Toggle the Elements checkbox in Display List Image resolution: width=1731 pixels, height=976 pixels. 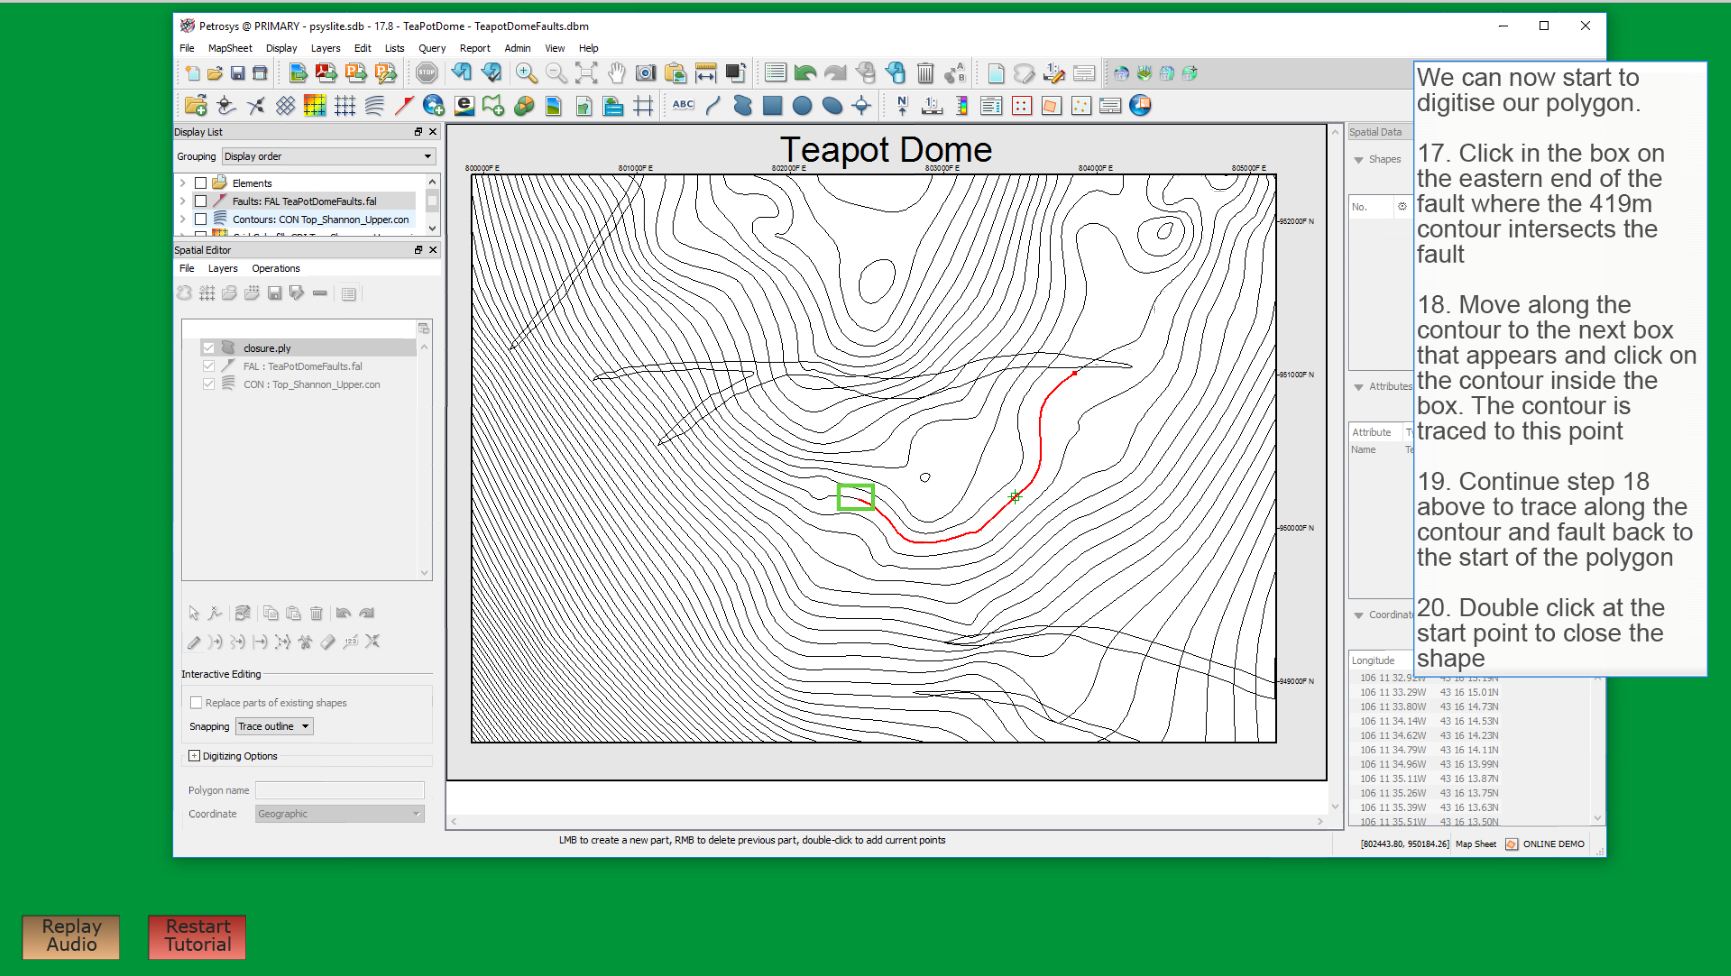click(x=201, y=183)
